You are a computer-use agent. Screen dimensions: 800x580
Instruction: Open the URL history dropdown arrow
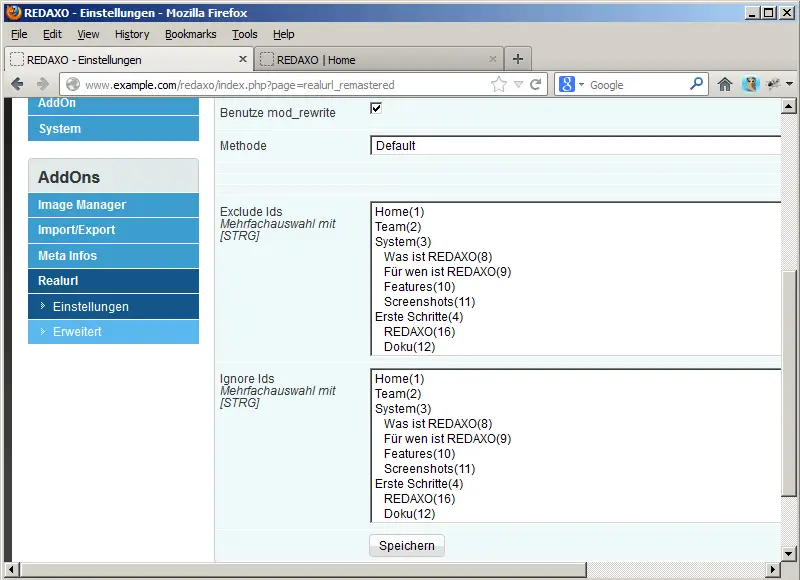518,84
